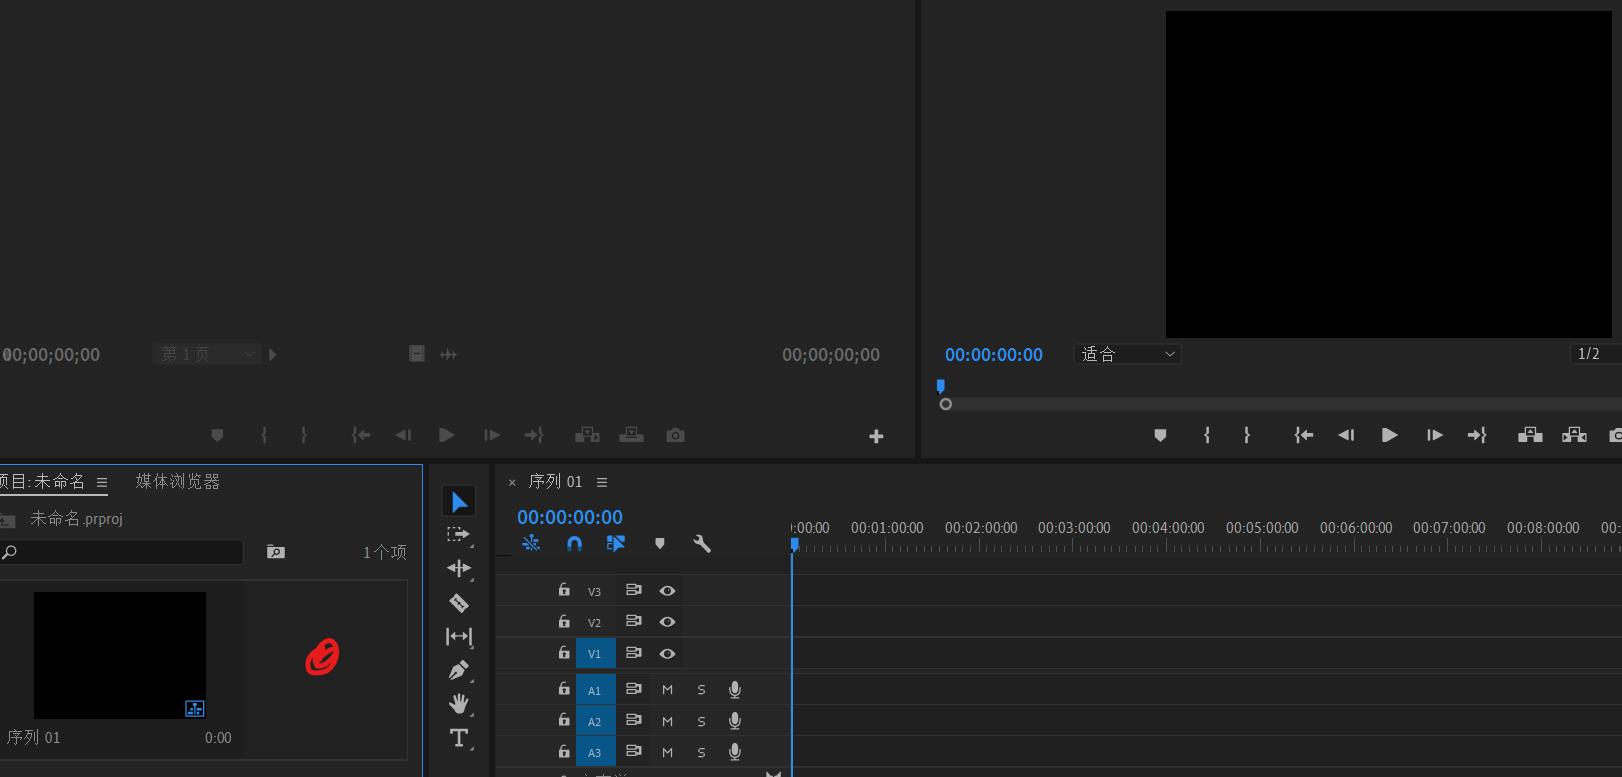The height and width of the screenshot is (777, 1622).
Task: Click Lift button in Program monitor
Action: pos(1530,435)
